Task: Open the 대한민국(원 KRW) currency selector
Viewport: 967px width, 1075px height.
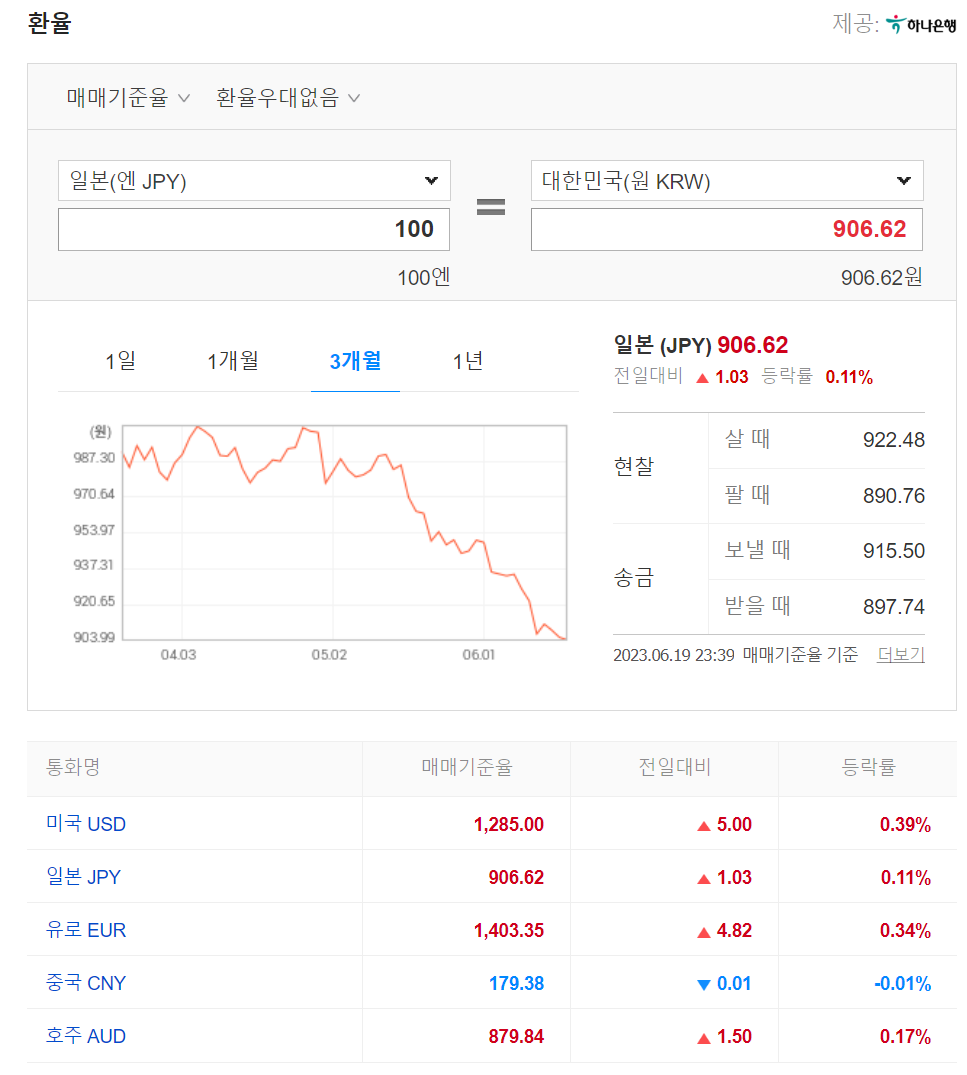Action: pos(727,181)
